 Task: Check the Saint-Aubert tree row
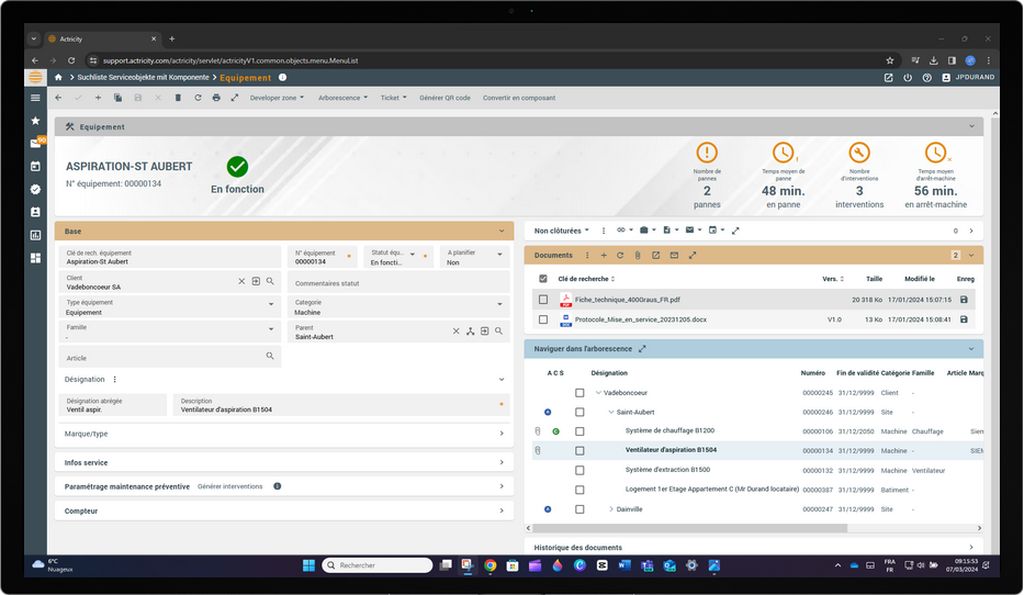pos(579,412)
